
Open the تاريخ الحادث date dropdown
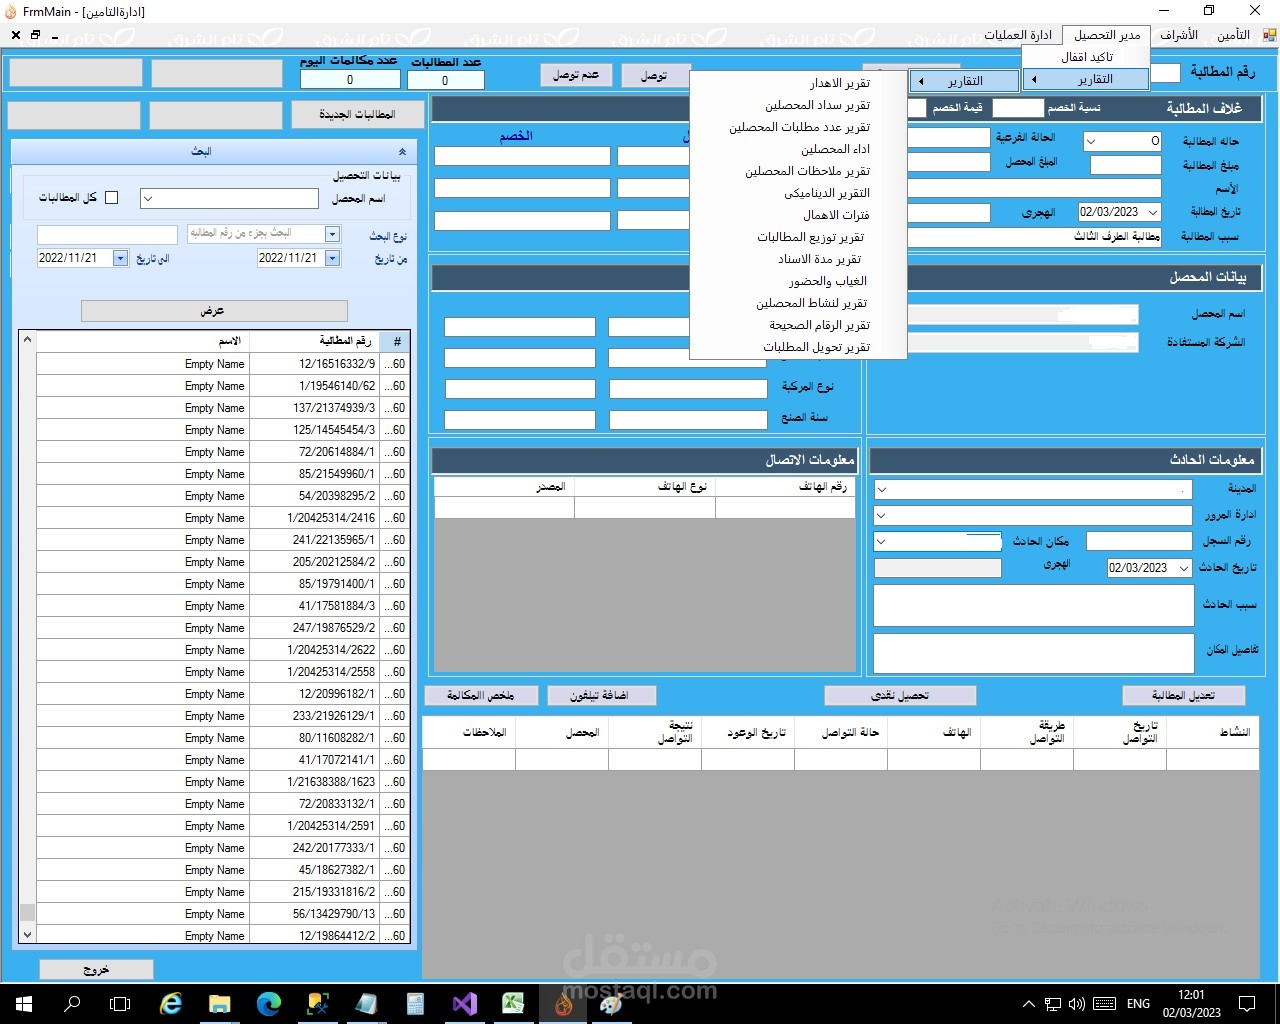[x=1184, y=568]
